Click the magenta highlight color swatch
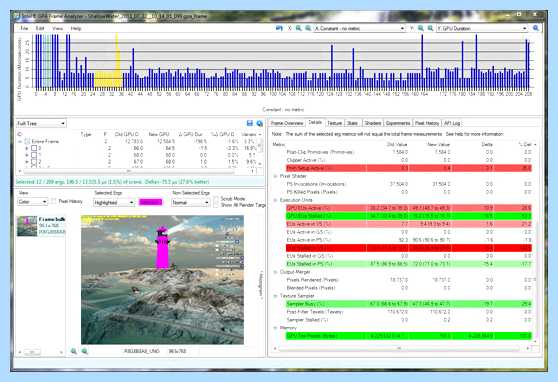 click(x=151, y=202)
